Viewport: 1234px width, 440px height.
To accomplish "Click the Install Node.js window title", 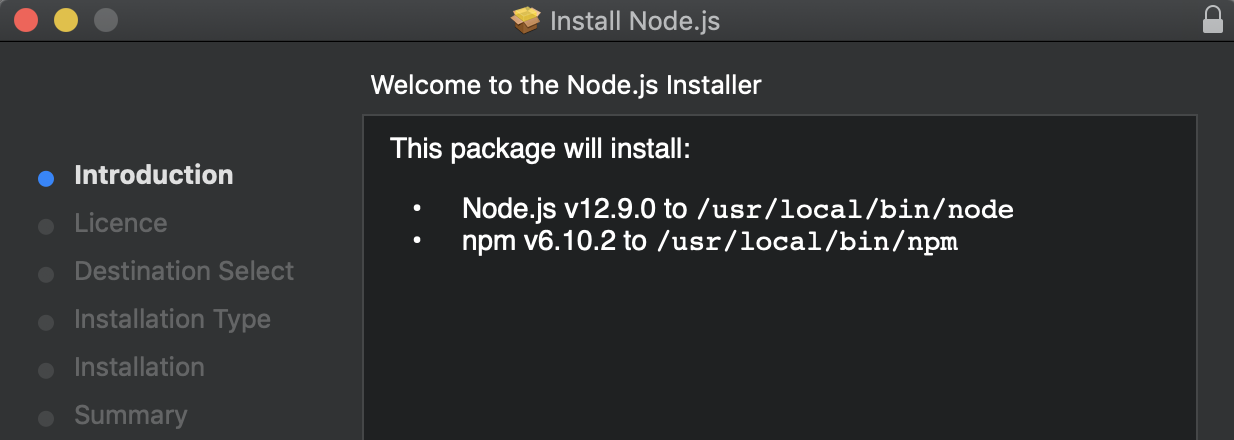I will click(x=635, y=21).
